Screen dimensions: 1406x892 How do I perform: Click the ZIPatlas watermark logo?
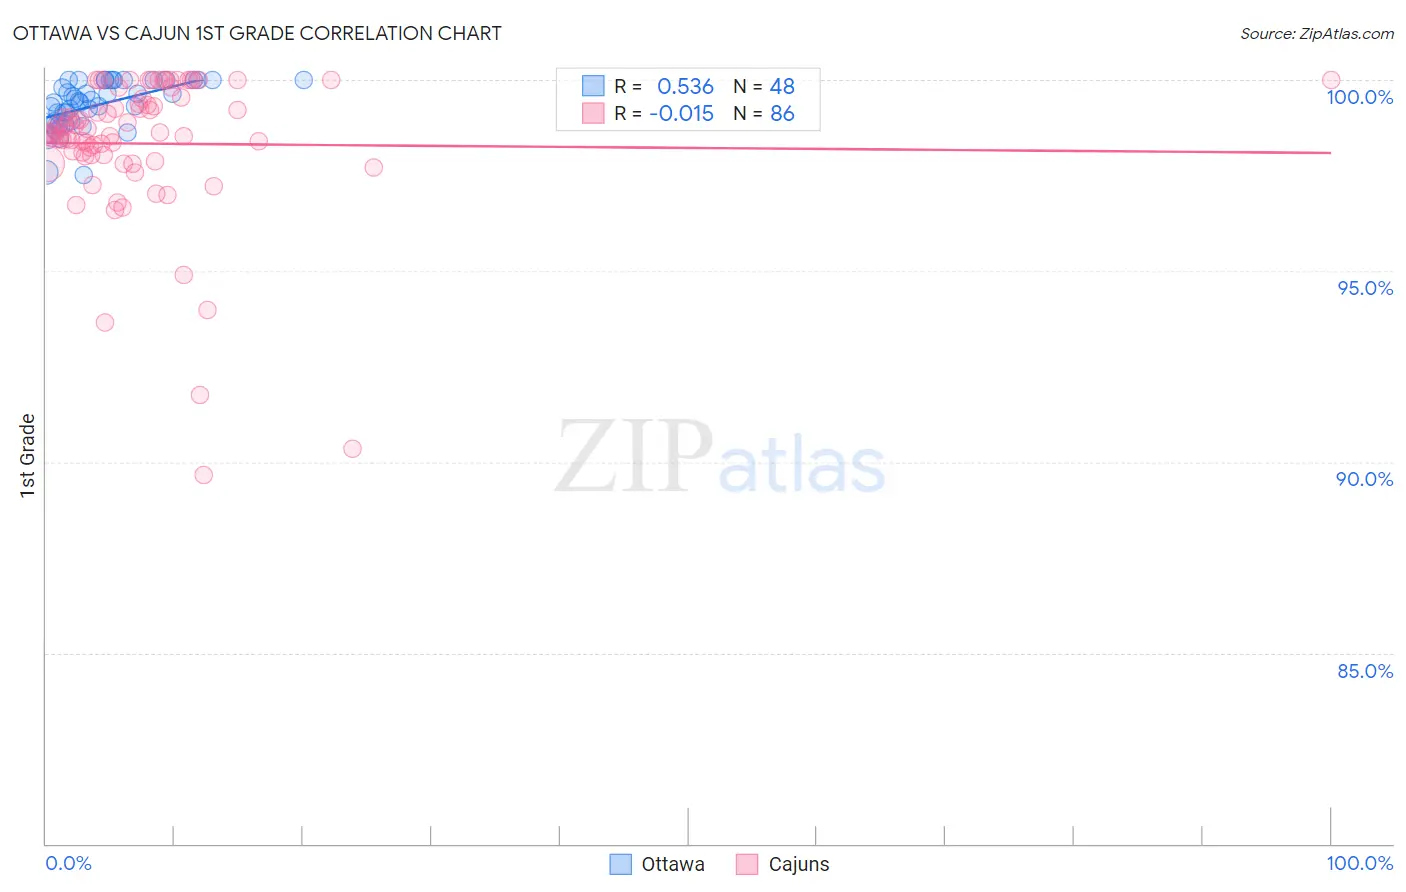click(720, 457)
